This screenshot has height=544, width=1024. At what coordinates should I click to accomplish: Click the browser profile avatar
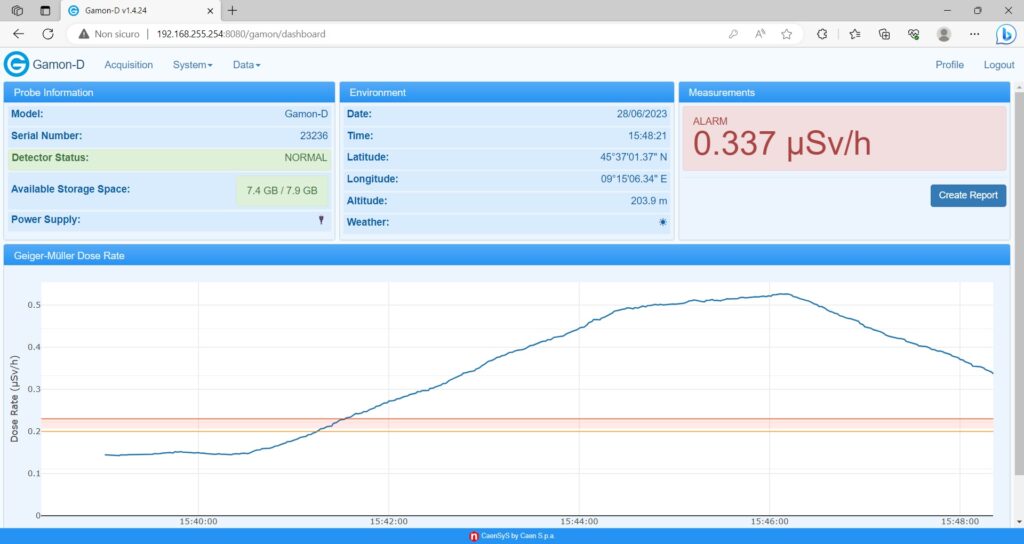[944, 34]
